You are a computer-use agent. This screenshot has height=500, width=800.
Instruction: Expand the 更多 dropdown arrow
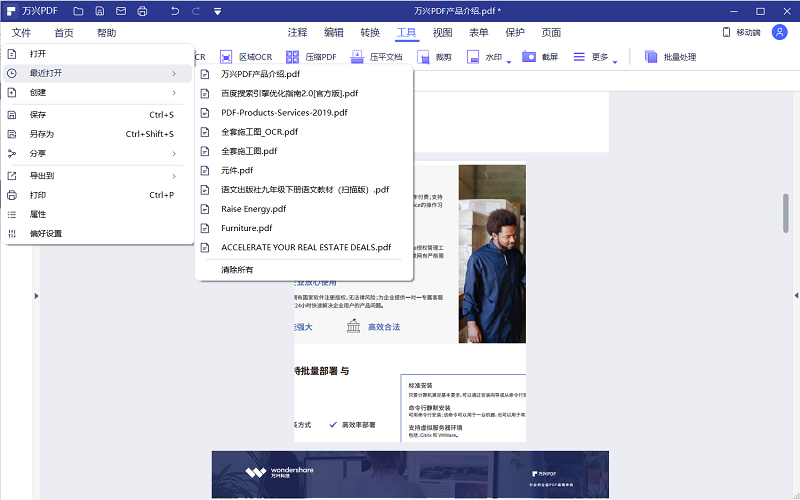(615, 62)
